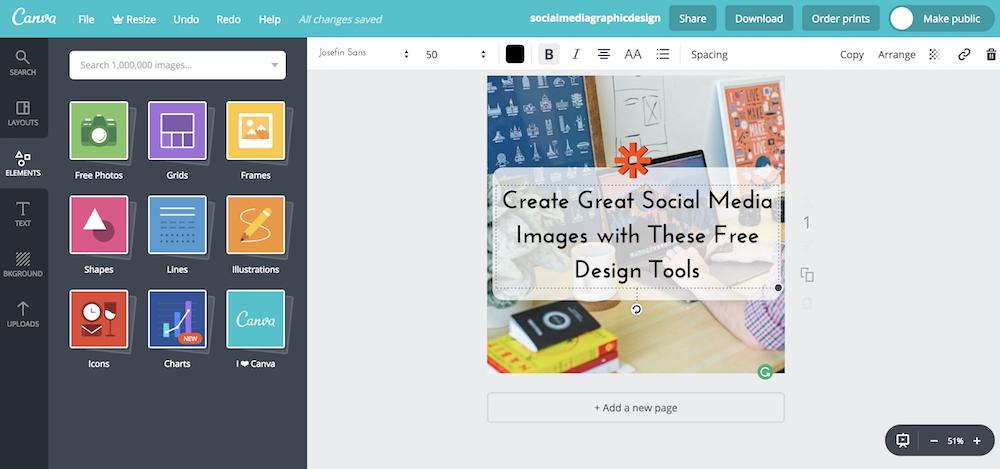This screenshot has width=1000, height=469.
Task: Open the black text color swatch
Action: point(515,54)
